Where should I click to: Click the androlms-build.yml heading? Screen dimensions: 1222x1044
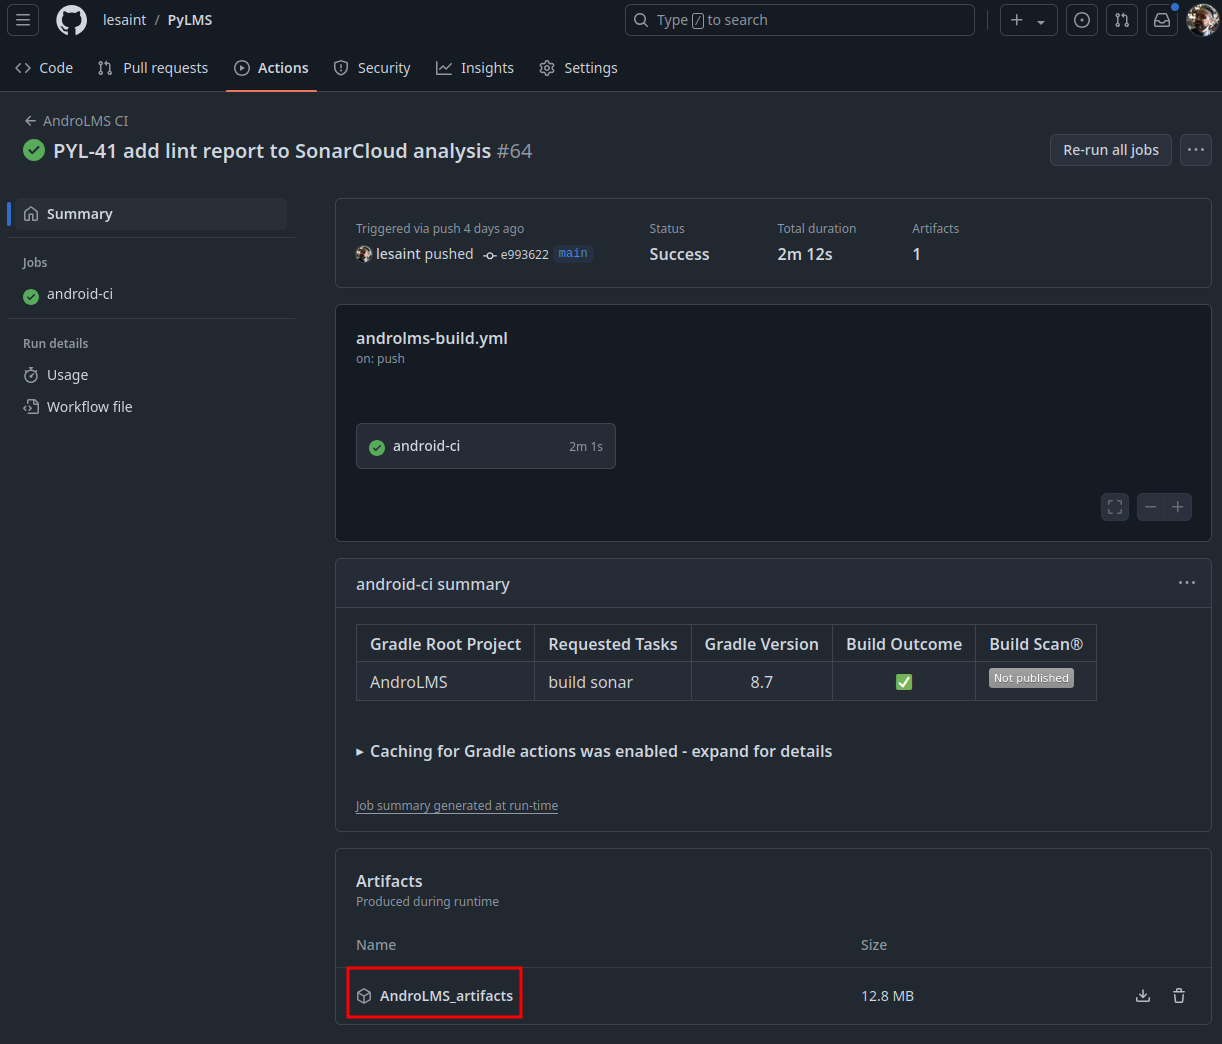432,338
